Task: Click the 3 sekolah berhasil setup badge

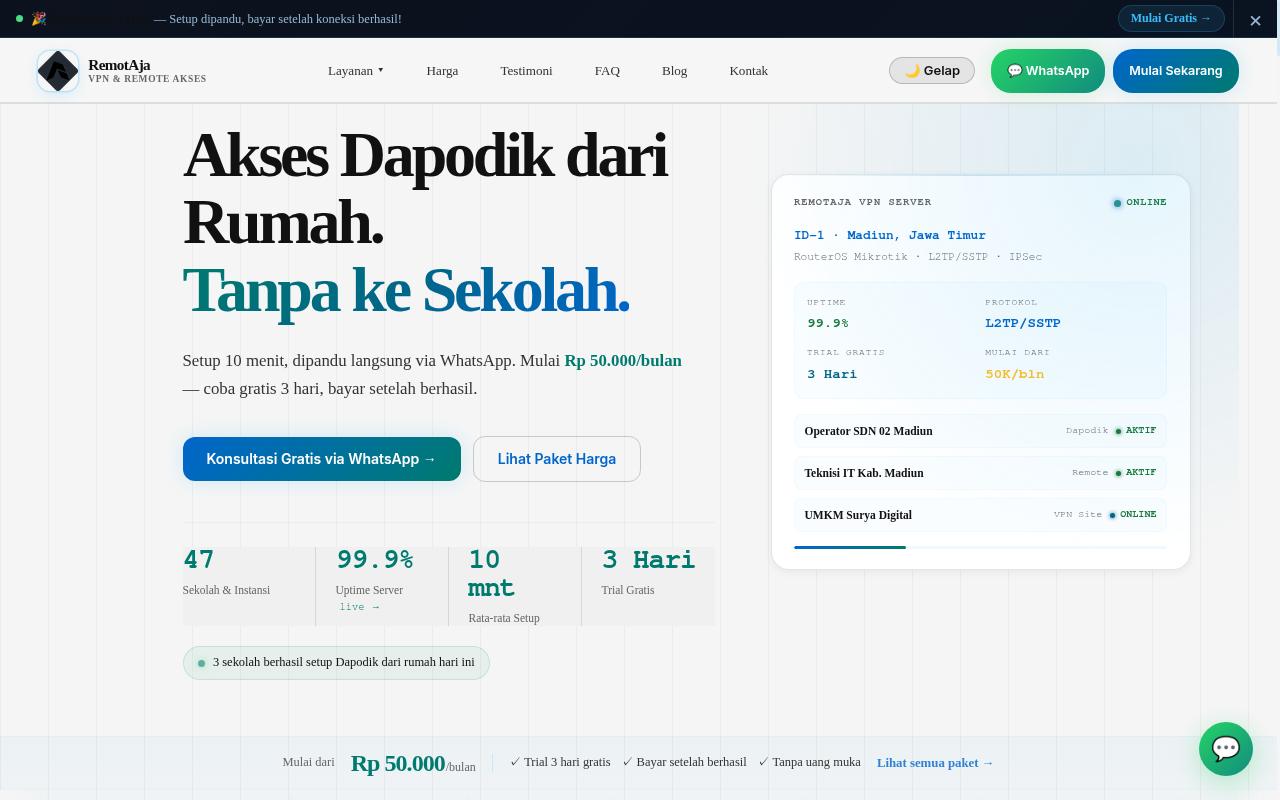Action: pyautogui.click(x=336, y=663)
